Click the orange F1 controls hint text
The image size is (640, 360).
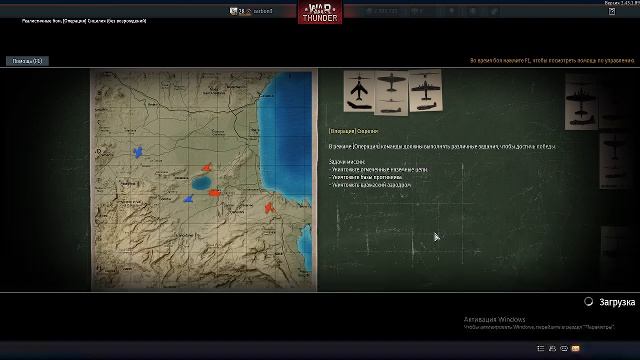click(x=552, y=60)
